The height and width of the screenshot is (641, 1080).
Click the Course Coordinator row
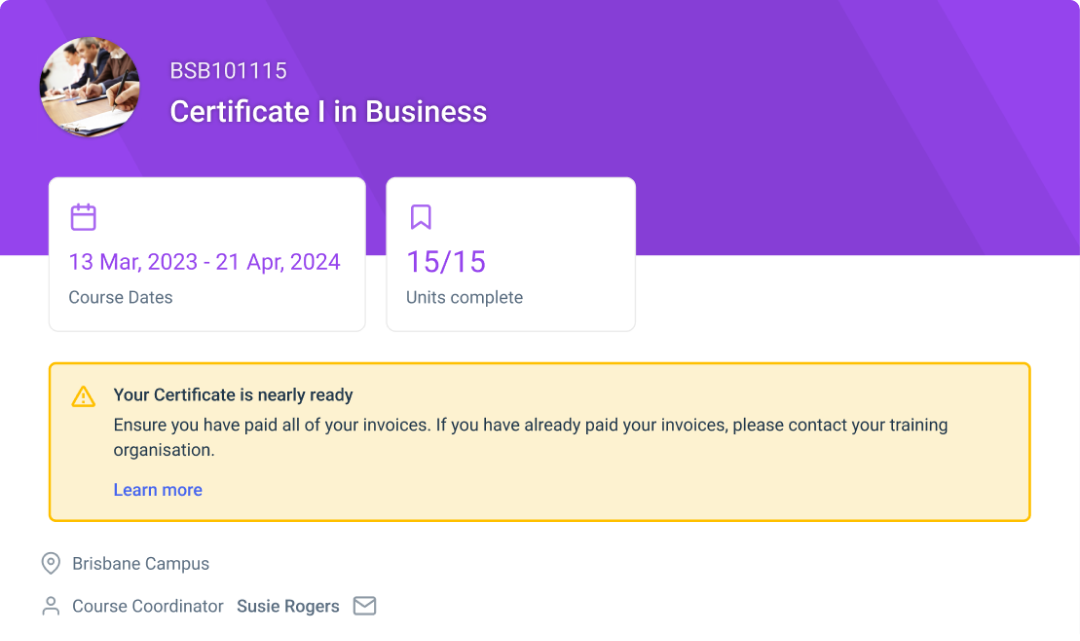147,605
